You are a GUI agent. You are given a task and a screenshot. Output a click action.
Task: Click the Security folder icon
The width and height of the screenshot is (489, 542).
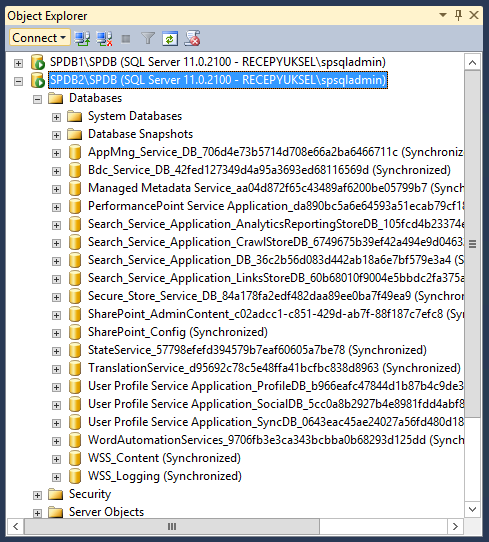click(x=56, y=494)
